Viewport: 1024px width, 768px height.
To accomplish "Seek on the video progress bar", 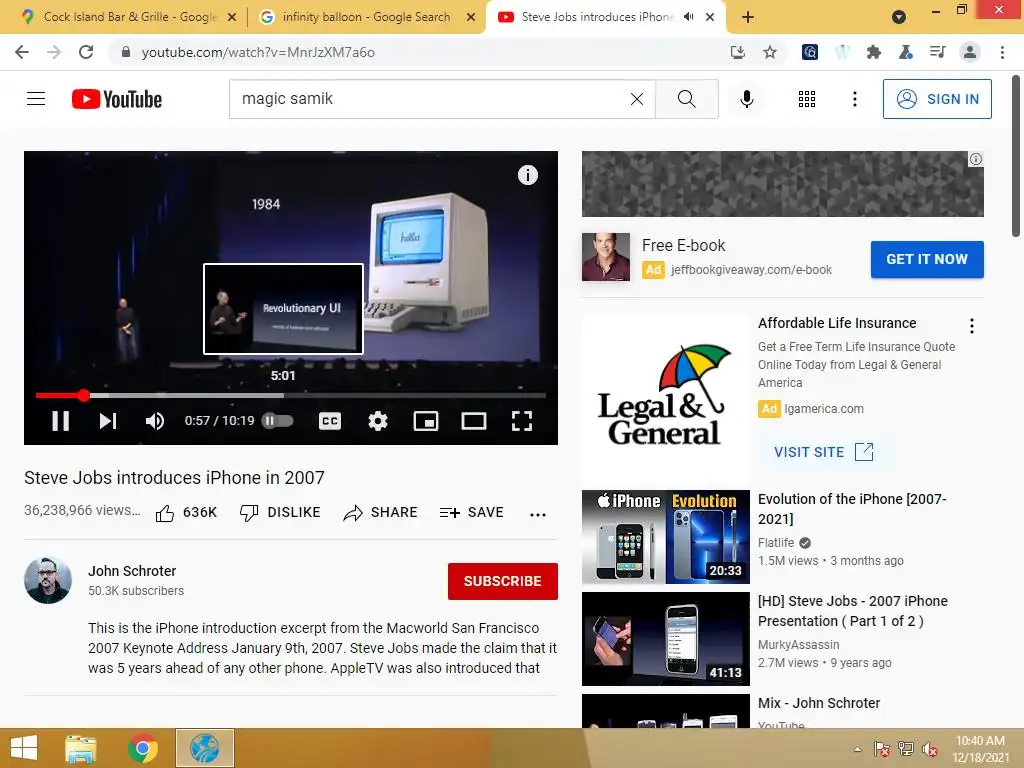I will pyautogui.click(x=291, y=395).
